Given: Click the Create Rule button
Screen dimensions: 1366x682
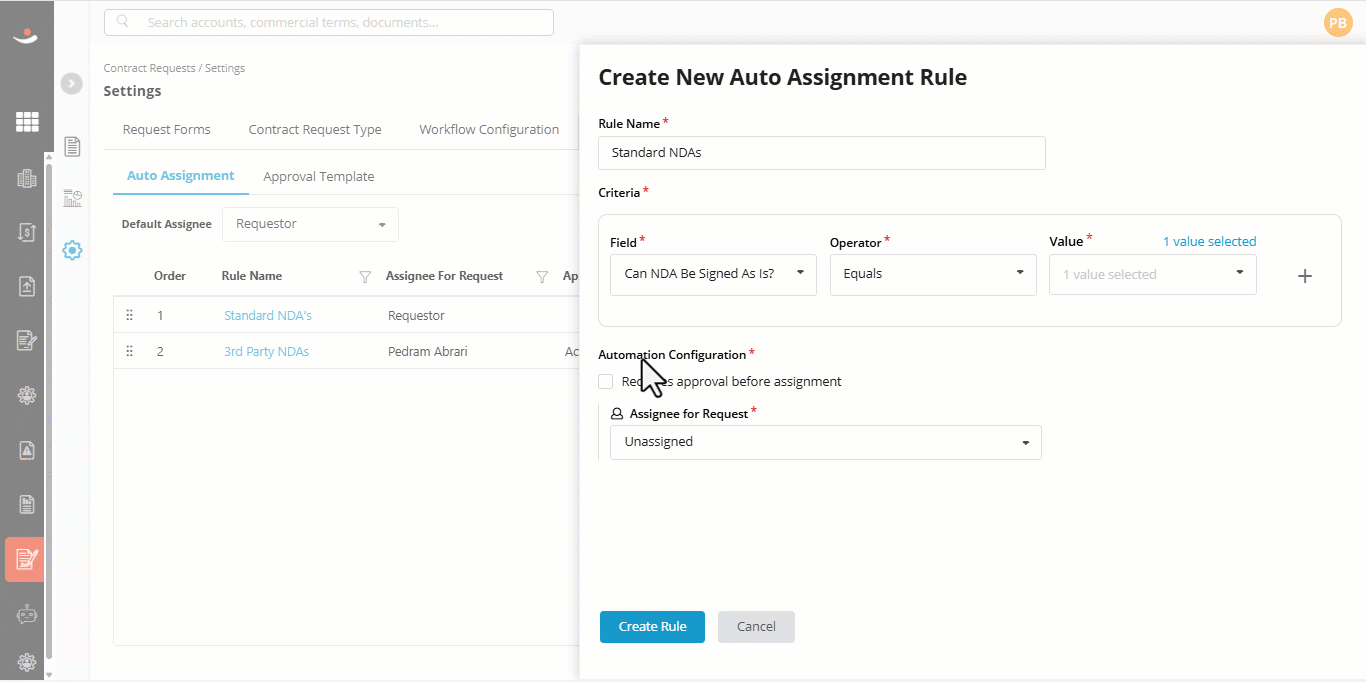Looking at the screenshot, I should [652, 627].
